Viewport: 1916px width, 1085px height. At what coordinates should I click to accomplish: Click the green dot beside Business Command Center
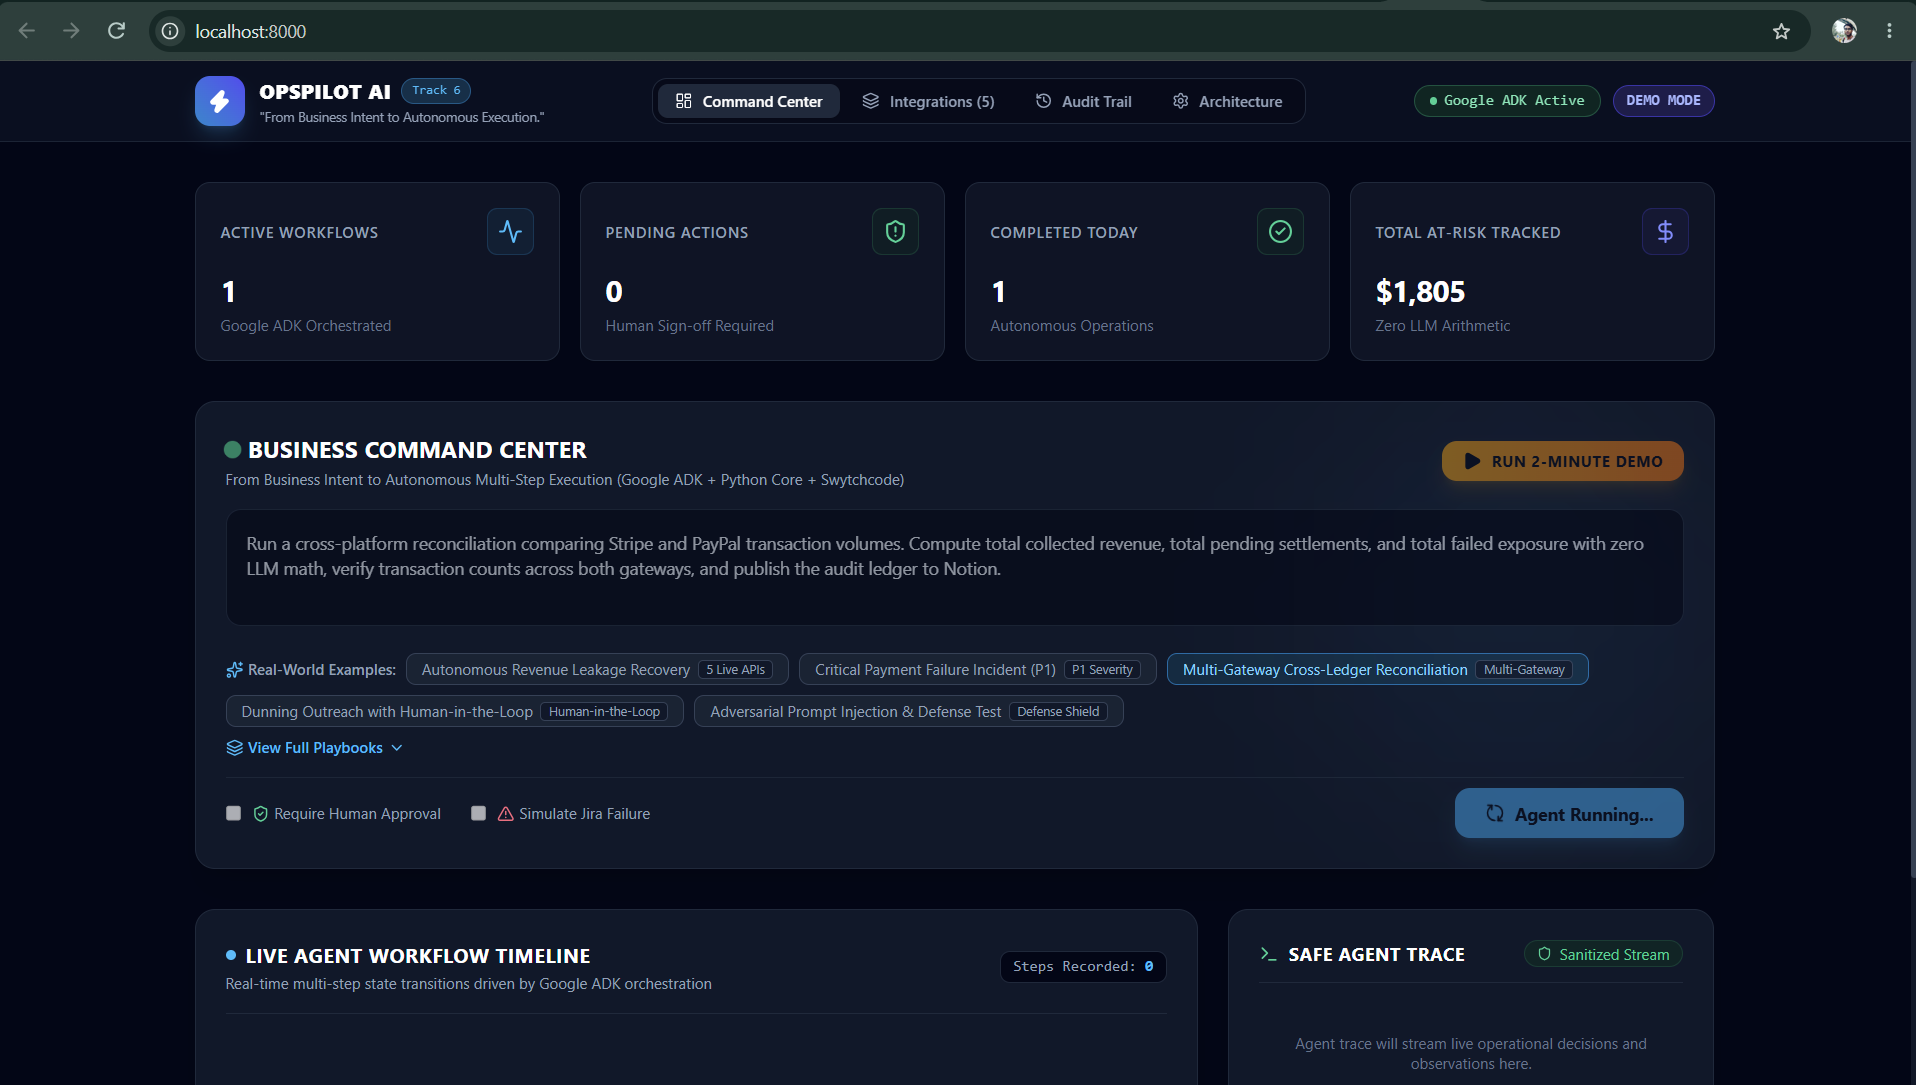[233, 450]
